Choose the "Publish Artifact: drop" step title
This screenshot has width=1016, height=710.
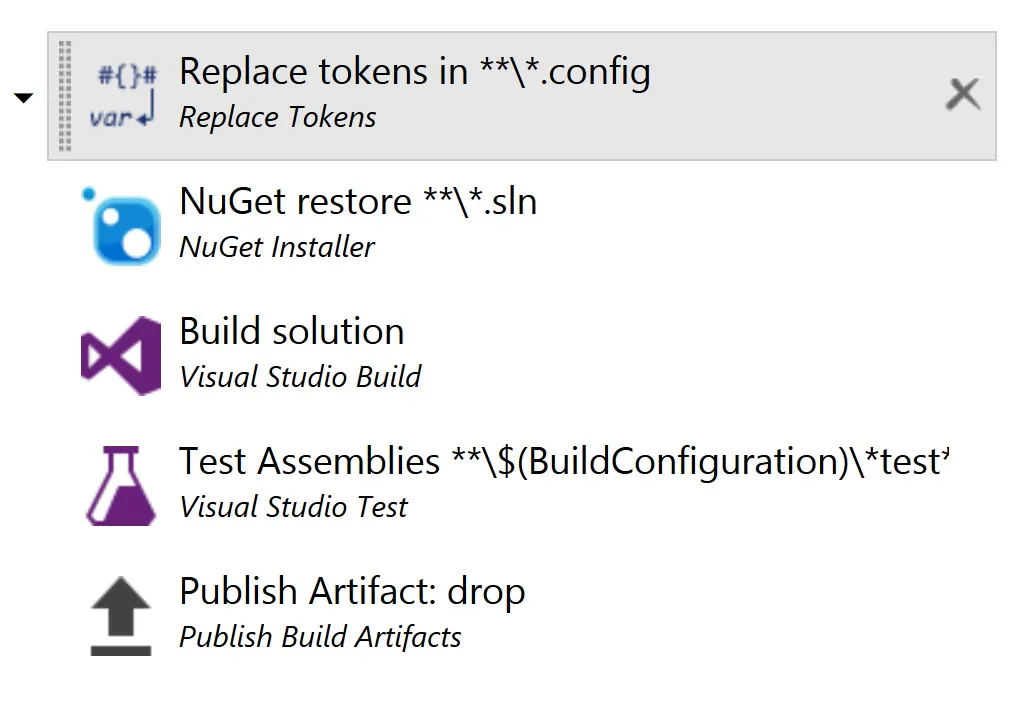click(x=352, y=592)
